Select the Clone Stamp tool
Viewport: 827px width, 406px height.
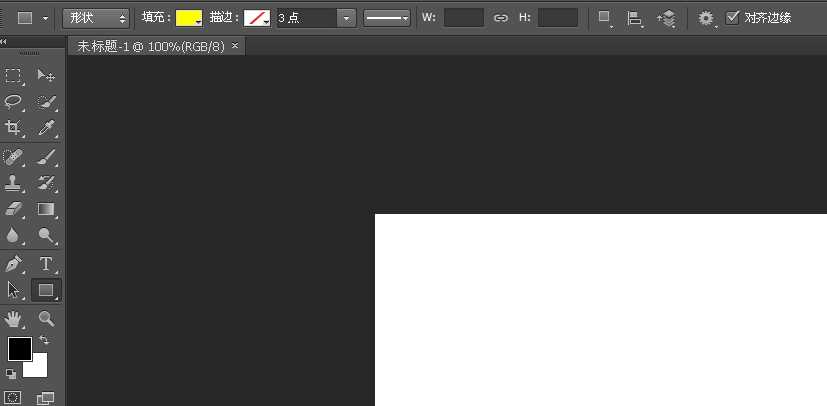coord(14,183)
